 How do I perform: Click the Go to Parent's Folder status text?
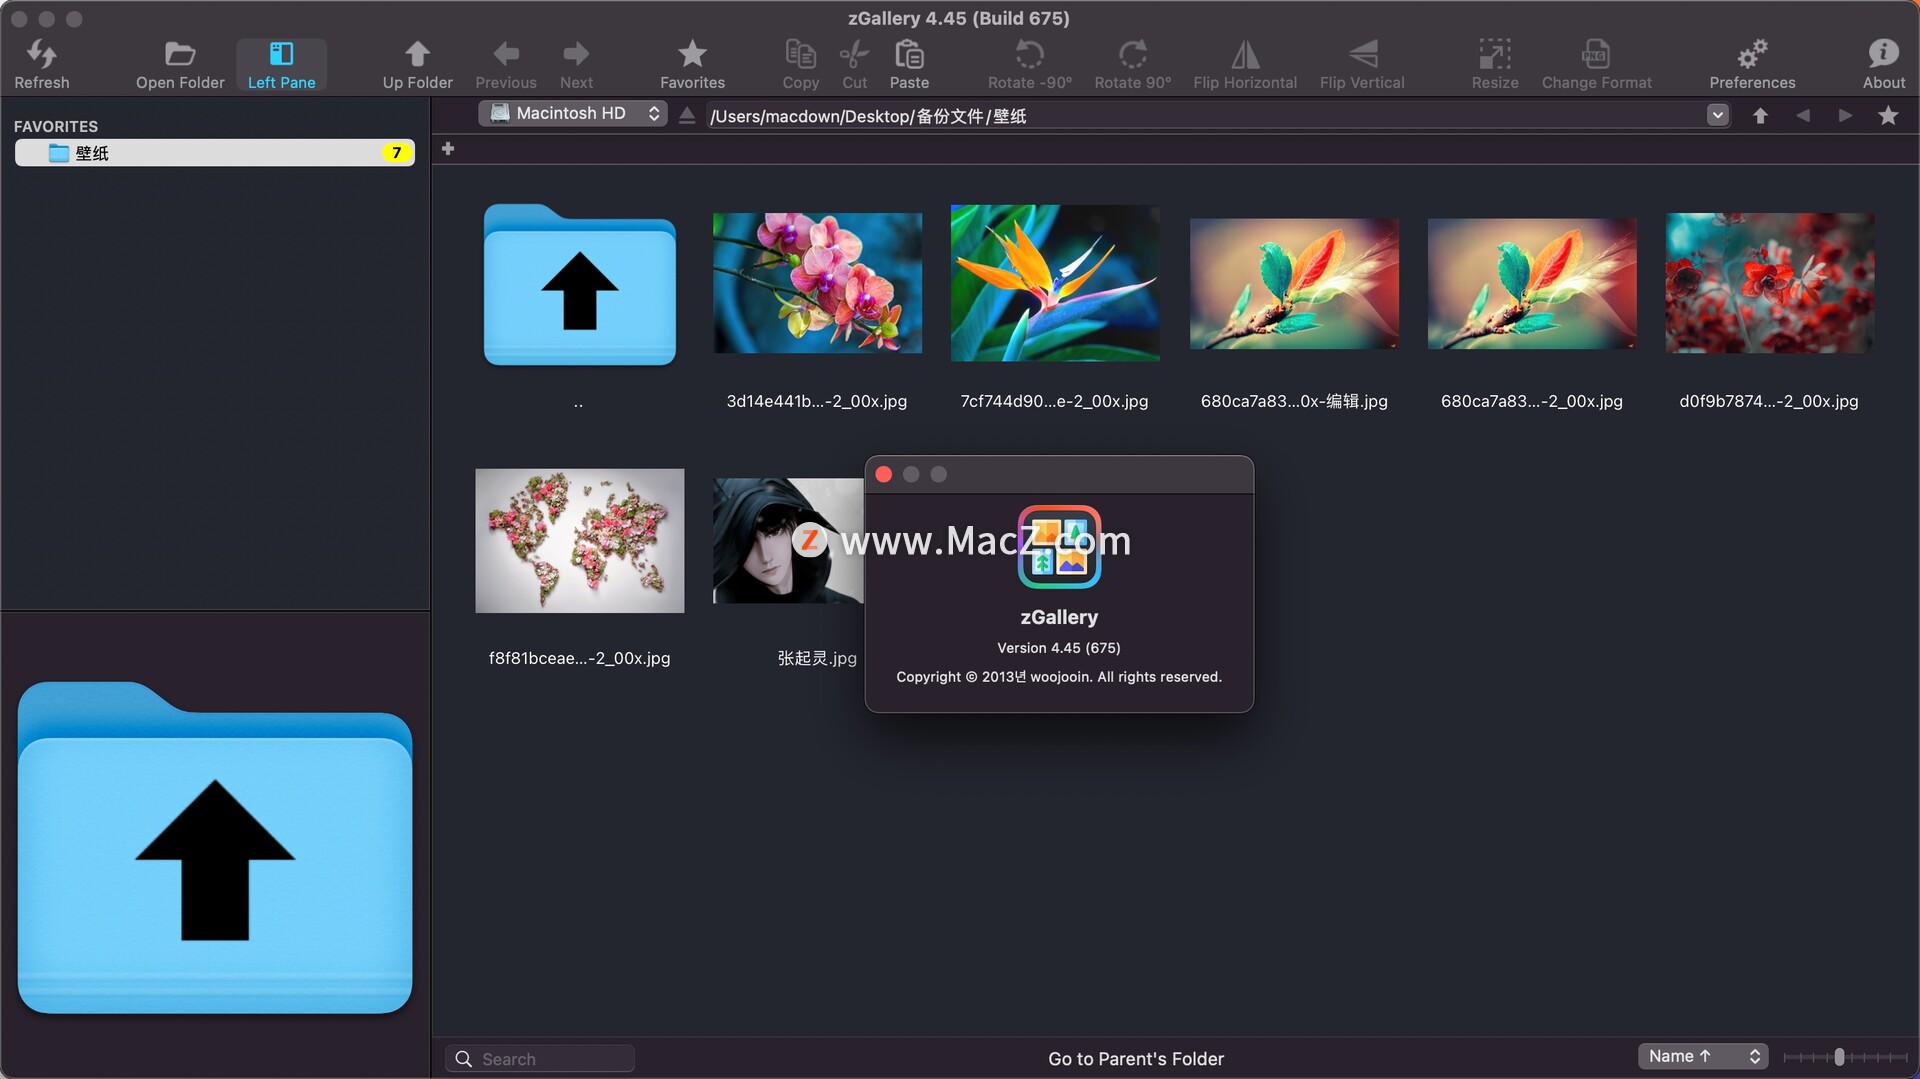(x=1136, y=1059)
